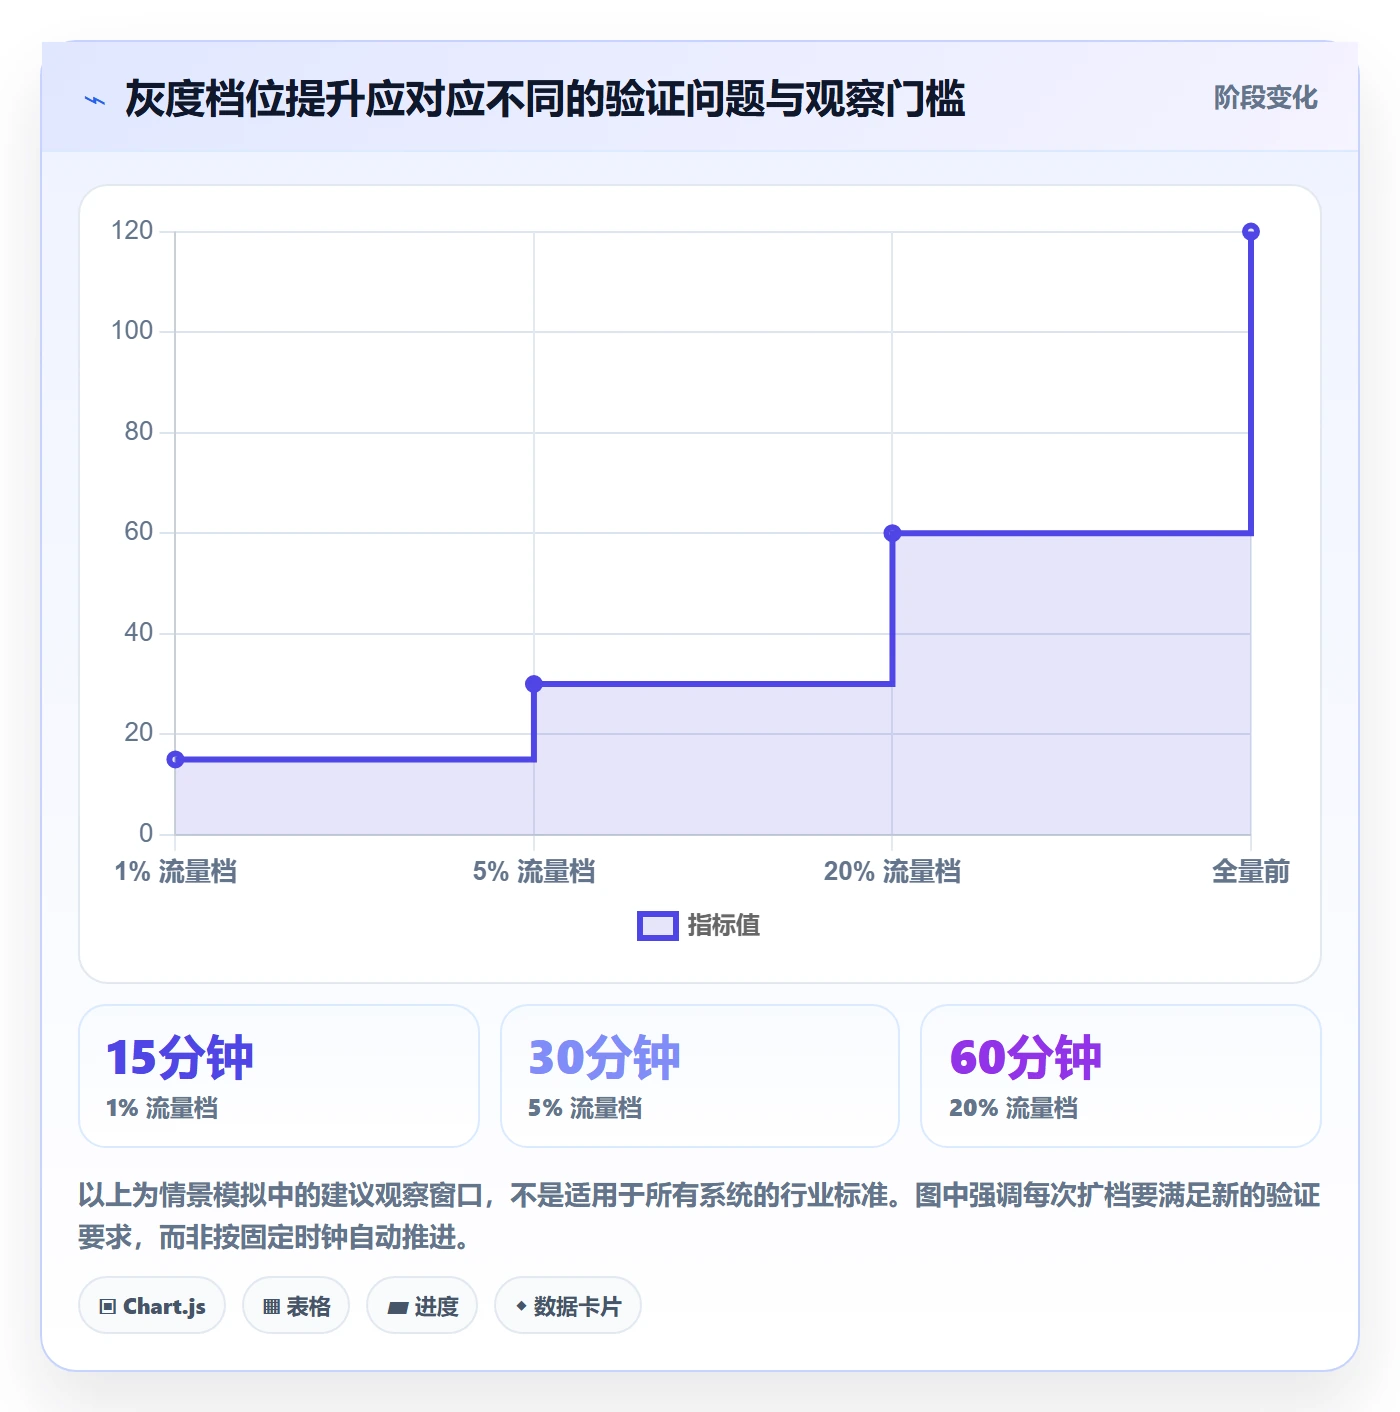
Task: Click the note paragraph starting 以上为情景模拟中
Action: click(x=700, y=1216)
